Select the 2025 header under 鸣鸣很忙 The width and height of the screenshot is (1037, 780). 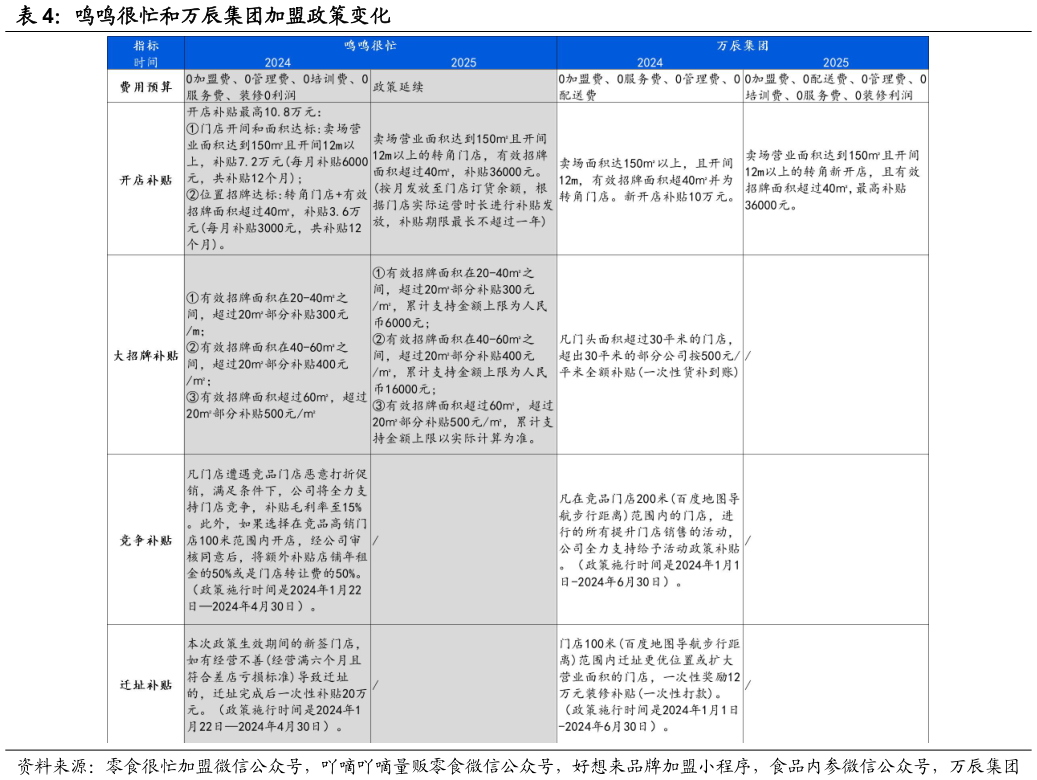click(464, 62)
